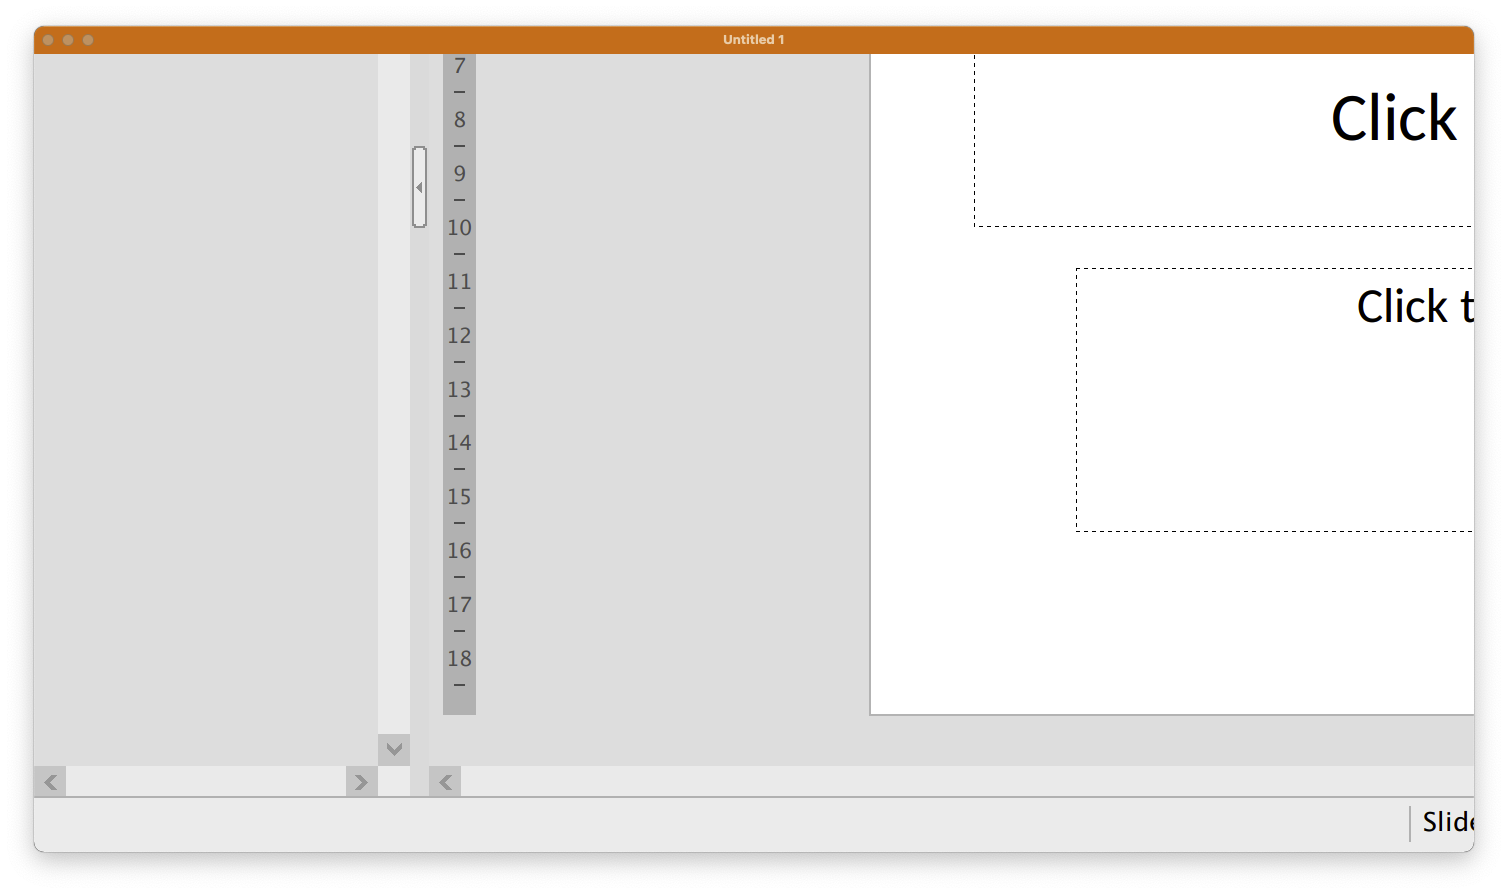
Task: Click the slide panel scroll-right arrow
Action: click(x=361, y=782)
